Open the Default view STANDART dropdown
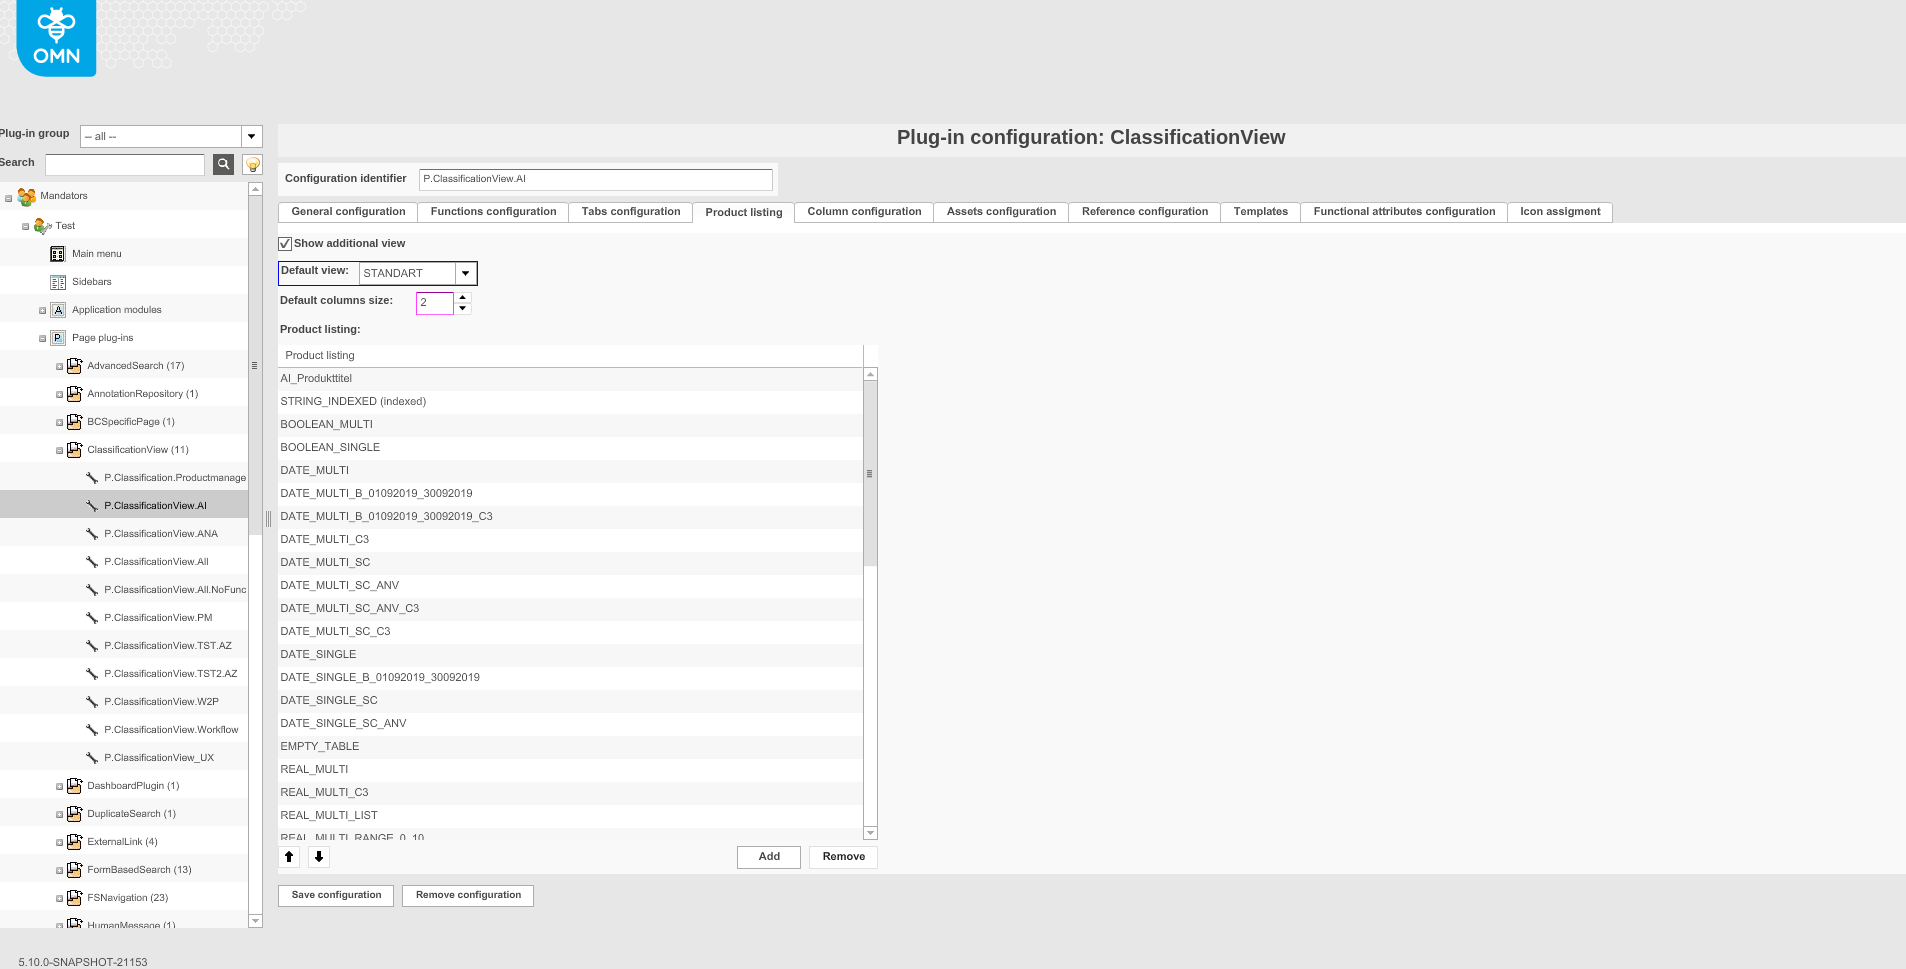 click(x=464, y=273)
